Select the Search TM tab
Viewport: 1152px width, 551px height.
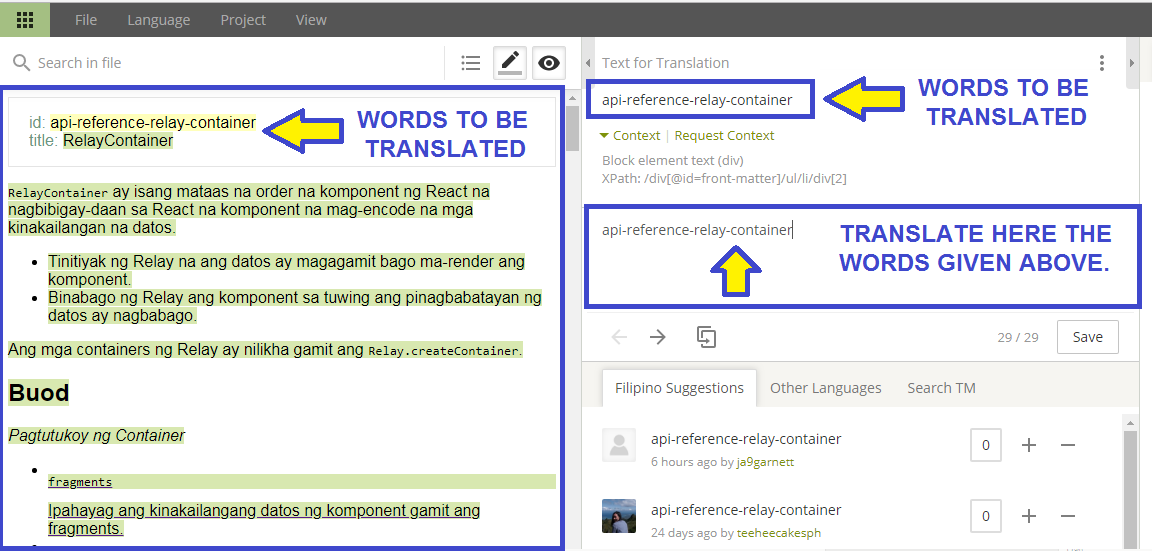coord(941,388)
